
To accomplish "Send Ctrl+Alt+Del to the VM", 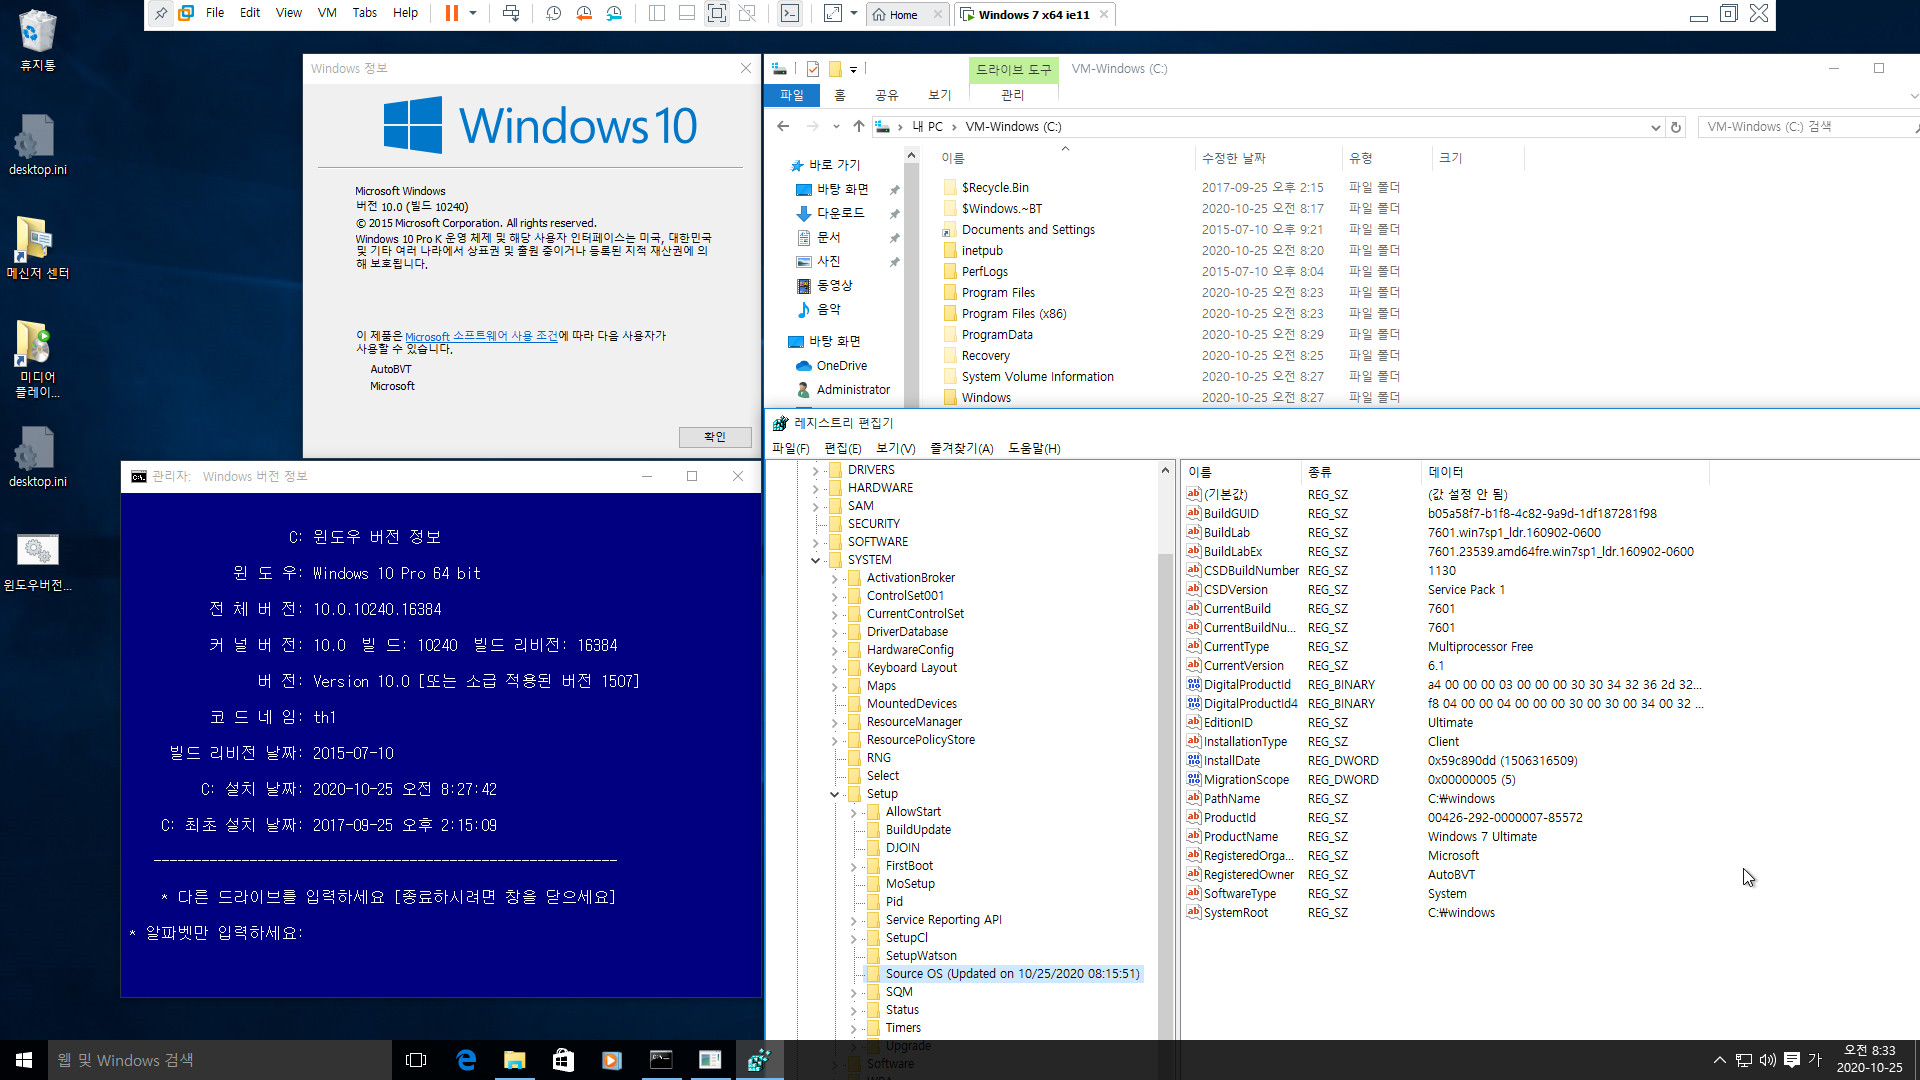I will 511,14.
